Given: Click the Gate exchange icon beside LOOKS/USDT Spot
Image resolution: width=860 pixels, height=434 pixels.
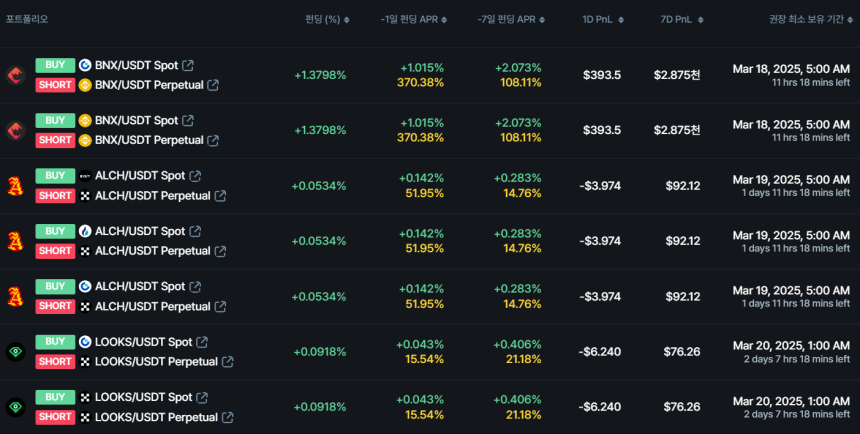Looking at the screenshot, I should point(85,342).
